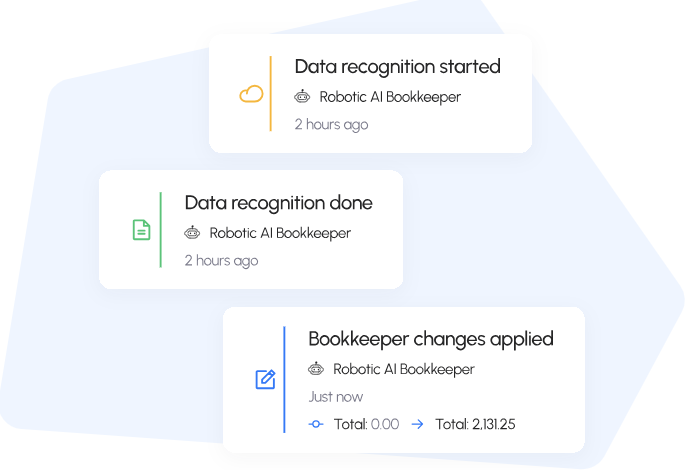
Task: Open the Data recognition started entry
Action: pos(397,67)
